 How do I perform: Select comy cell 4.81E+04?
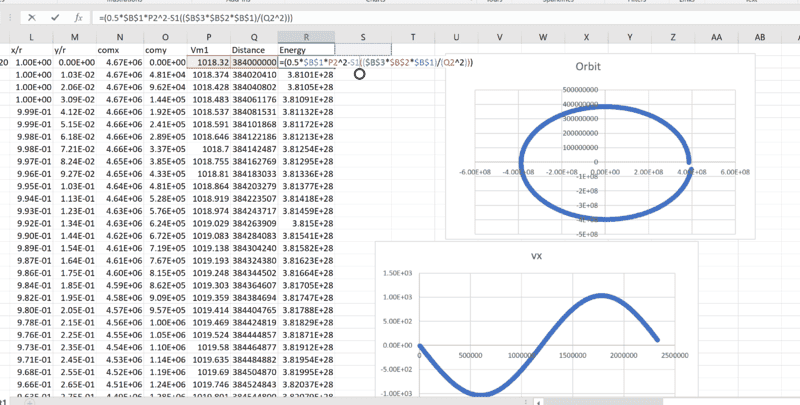(165, 75)
